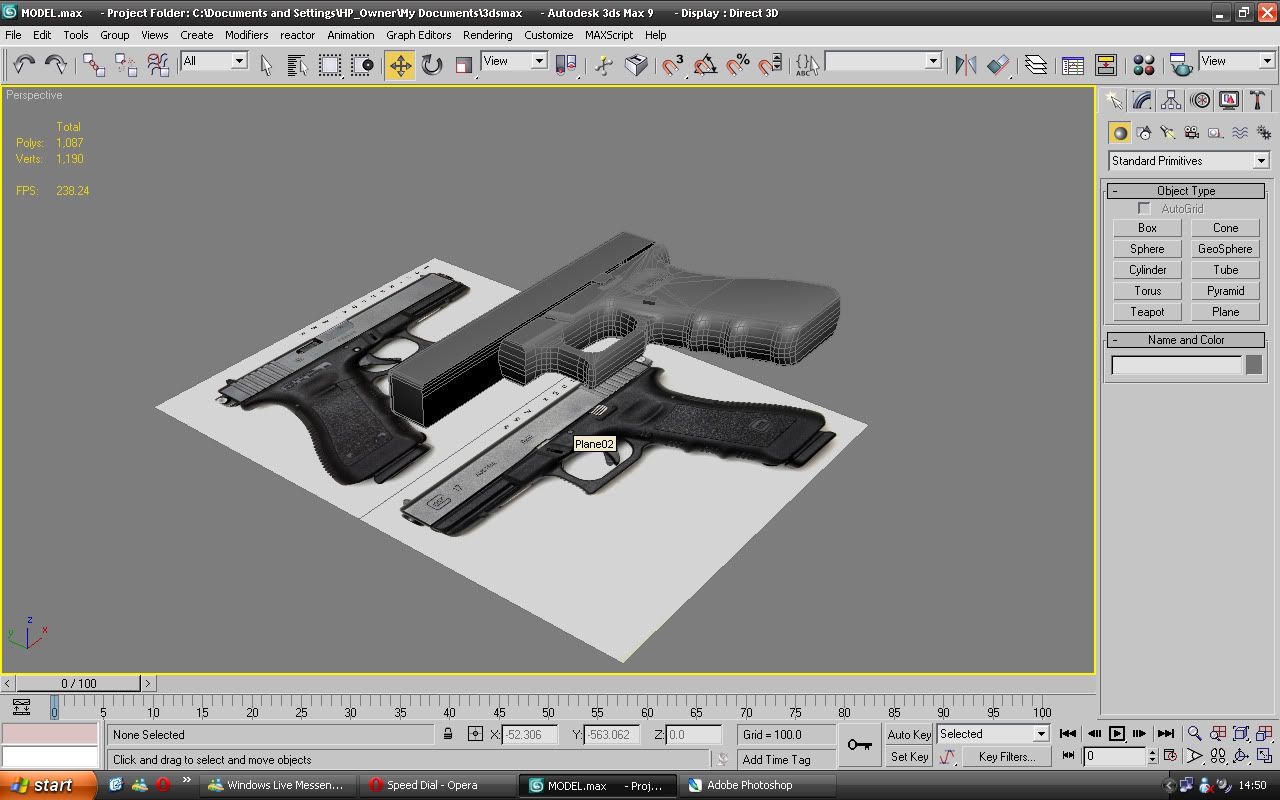1280x800 pixels.
Task: Choose the Bind to Space Warp tool
Action: click(158, 64)
